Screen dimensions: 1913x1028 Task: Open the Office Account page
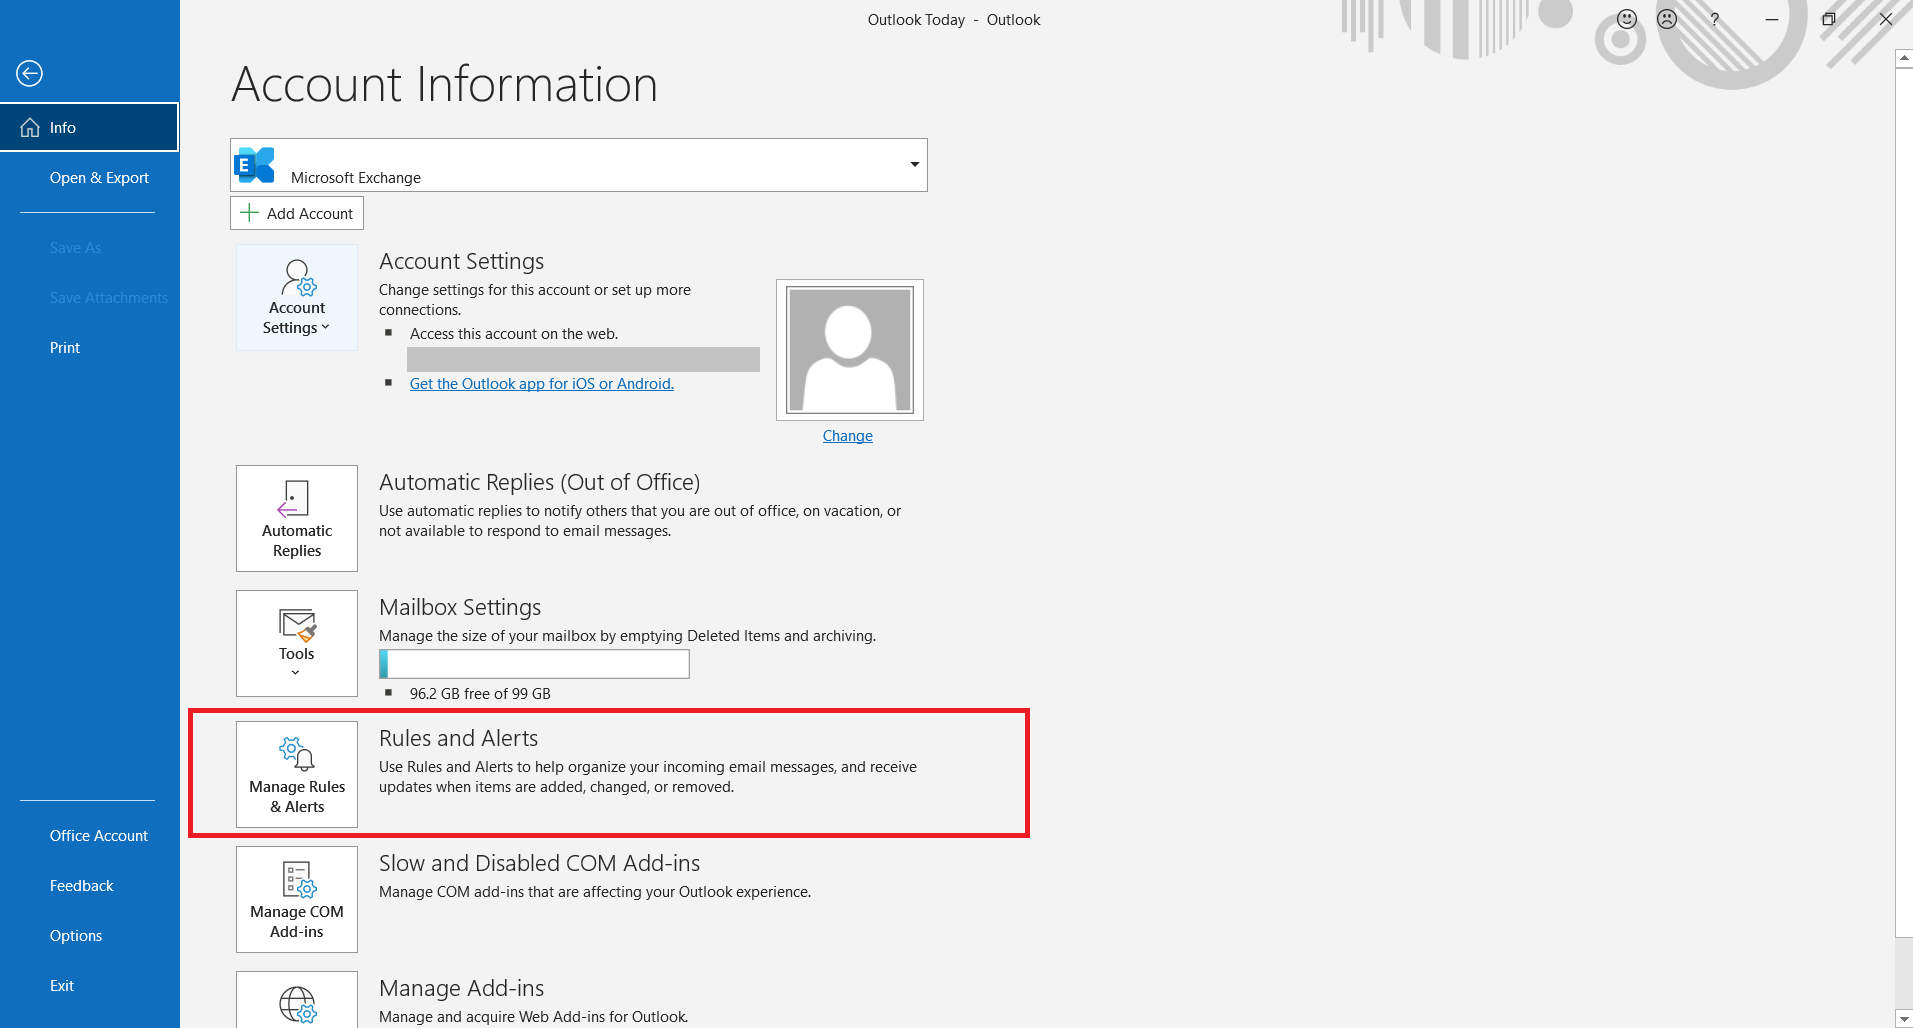click(98, 835)
